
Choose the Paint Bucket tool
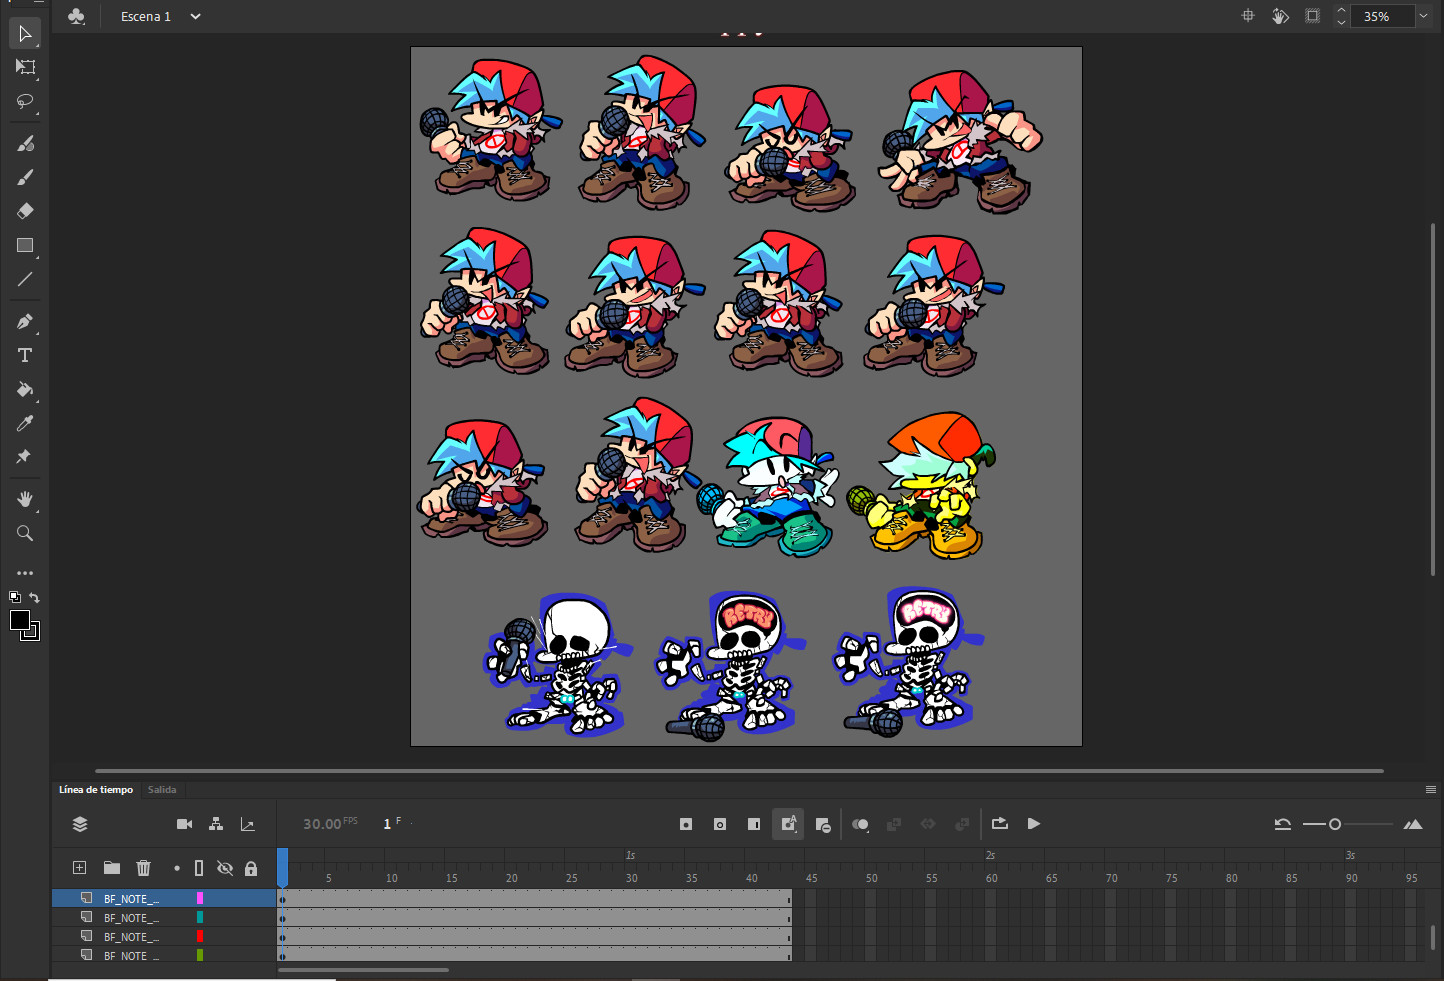click(25, 390)
